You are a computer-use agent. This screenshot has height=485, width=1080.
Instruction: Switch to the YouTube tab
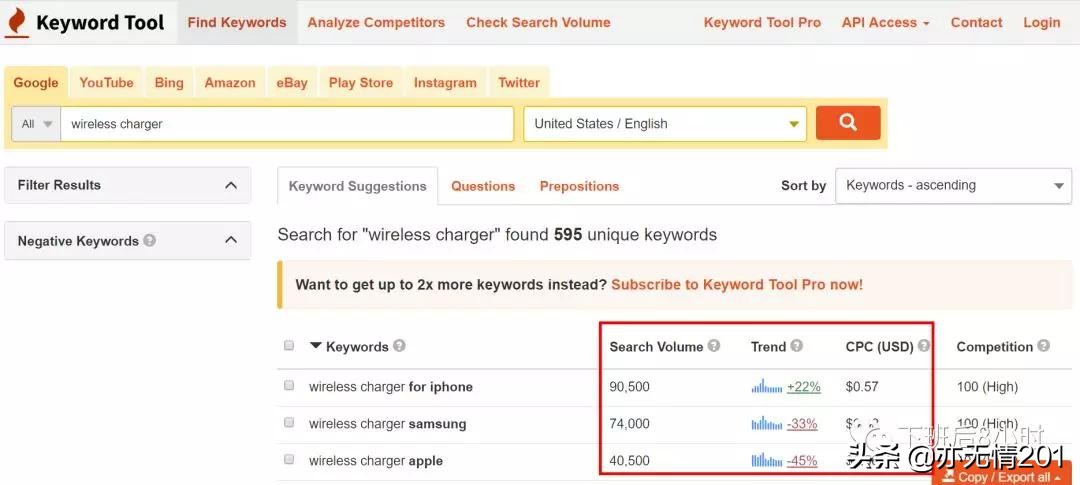[x=106, y=83]
